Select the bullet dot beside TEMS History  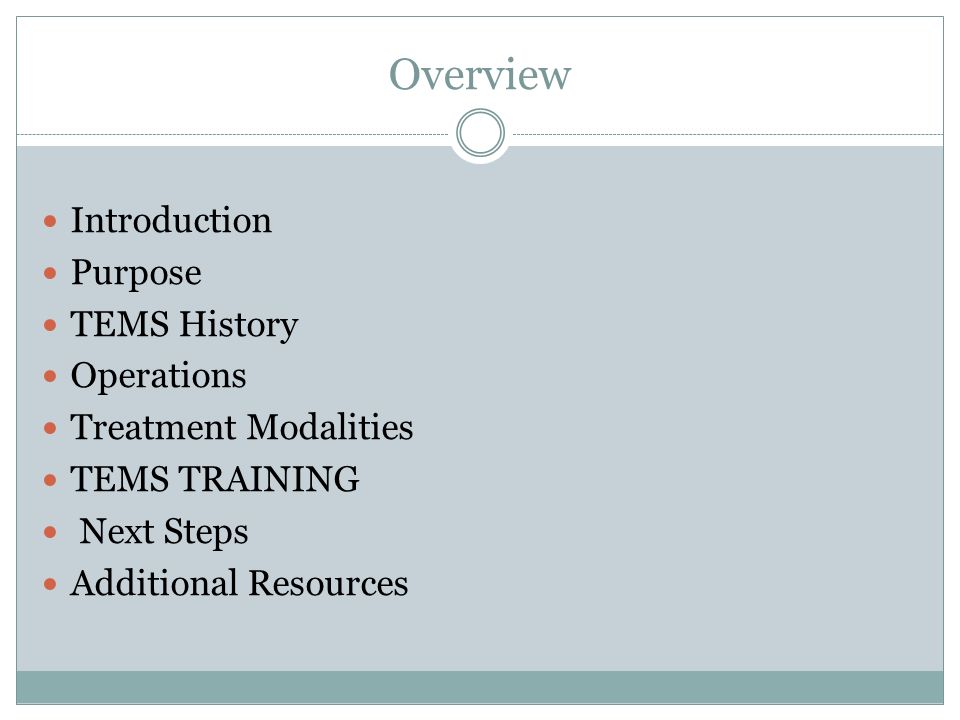click(x=50, y=324)
